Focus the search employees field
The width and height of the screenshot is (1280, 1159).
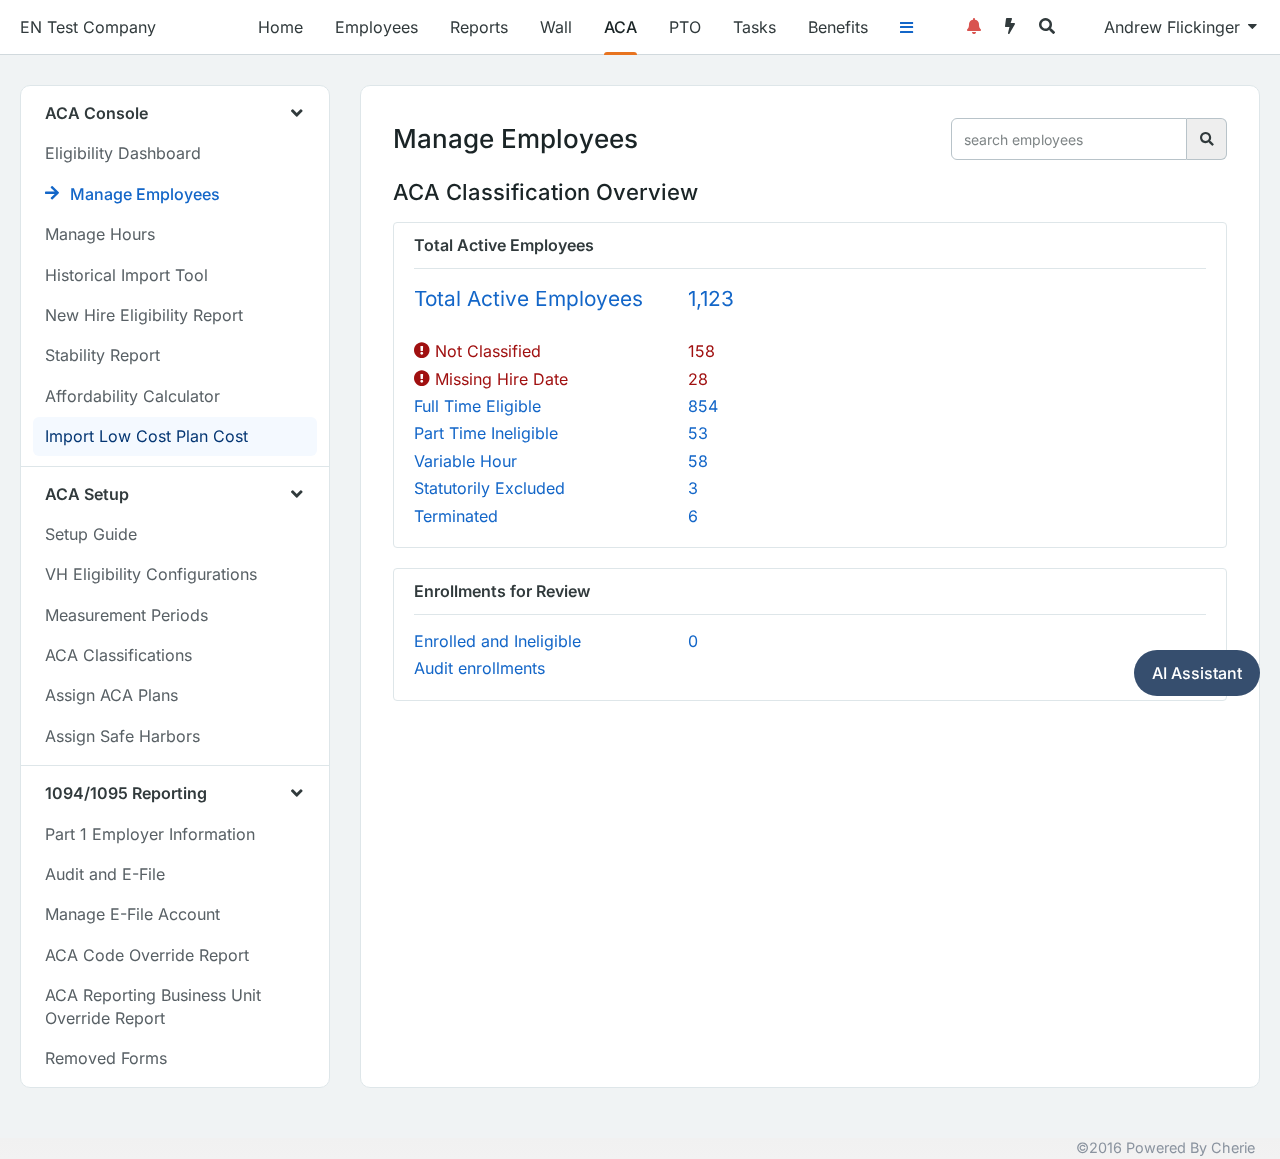tap(1068, 139)
